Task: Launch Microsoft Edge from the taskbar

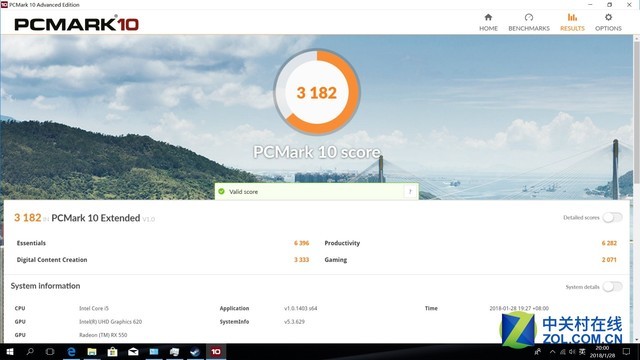Action: pyautogui.click(x=71, y=351)
